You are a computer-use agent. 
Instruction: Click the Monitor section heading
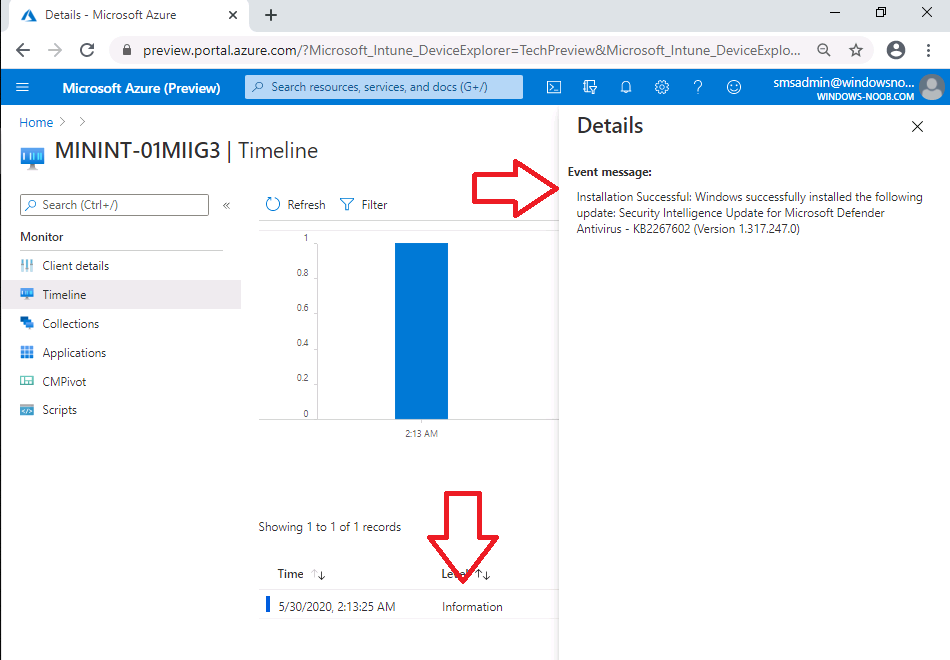coord(42,237)
